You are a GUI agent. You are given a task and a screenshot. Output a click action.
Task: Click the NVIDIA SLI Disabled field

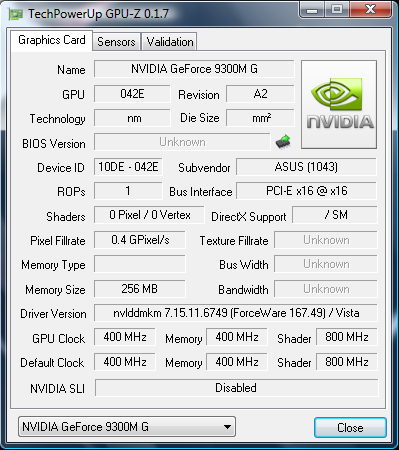[237, 388]
